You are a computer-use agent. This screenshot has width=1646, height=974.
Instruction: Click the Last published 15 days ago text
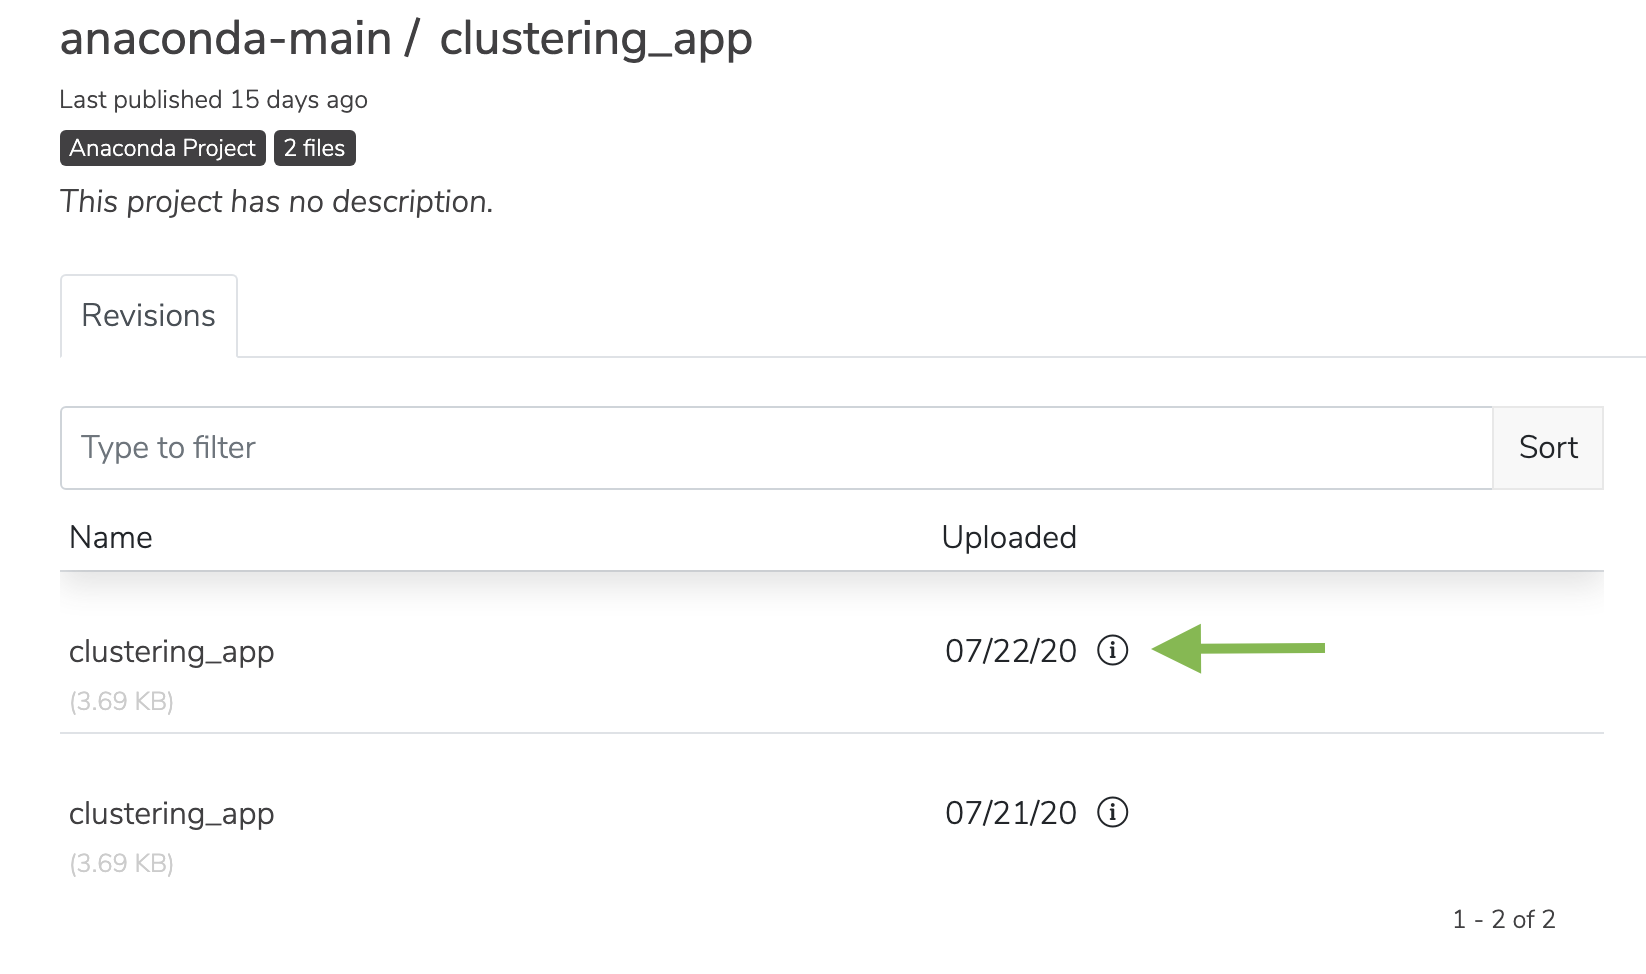214,100
